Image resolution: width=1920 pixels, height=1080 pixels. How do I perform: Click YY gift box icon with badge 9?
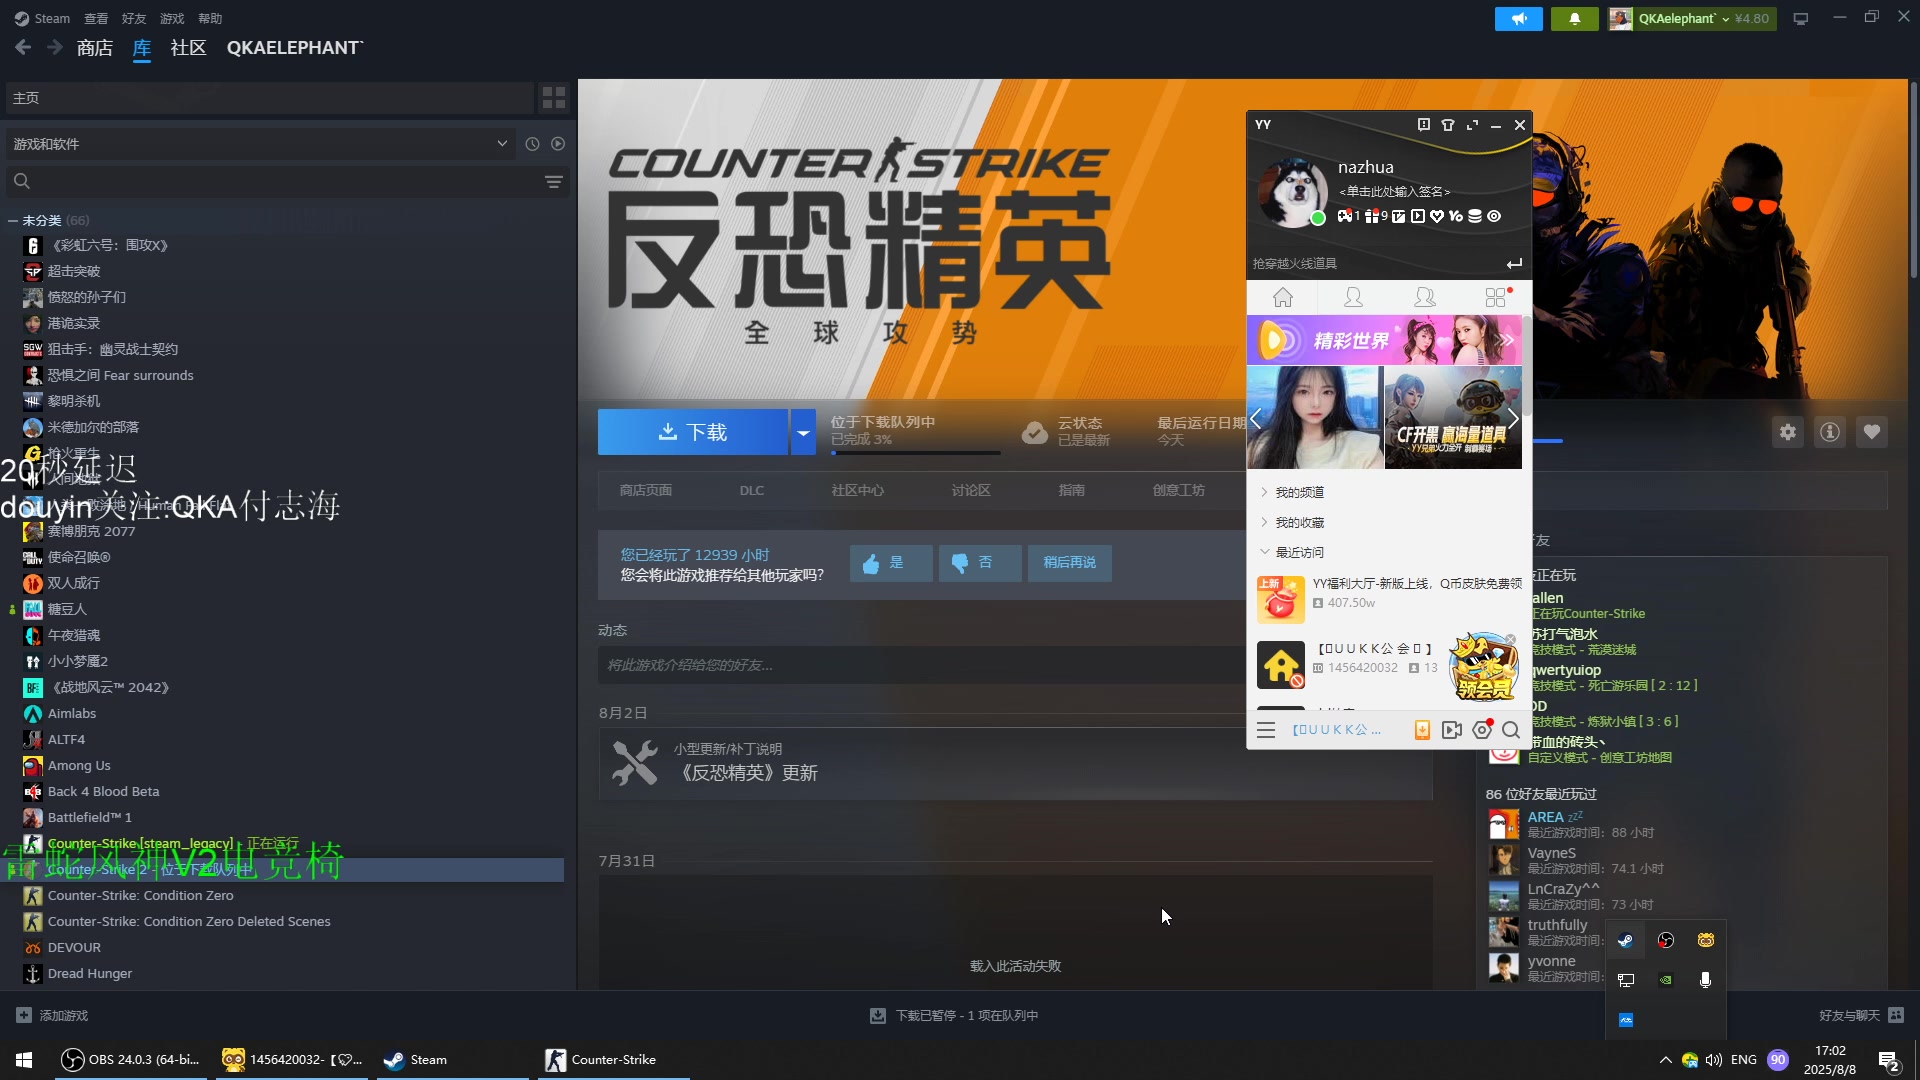tap(1372, 216)
